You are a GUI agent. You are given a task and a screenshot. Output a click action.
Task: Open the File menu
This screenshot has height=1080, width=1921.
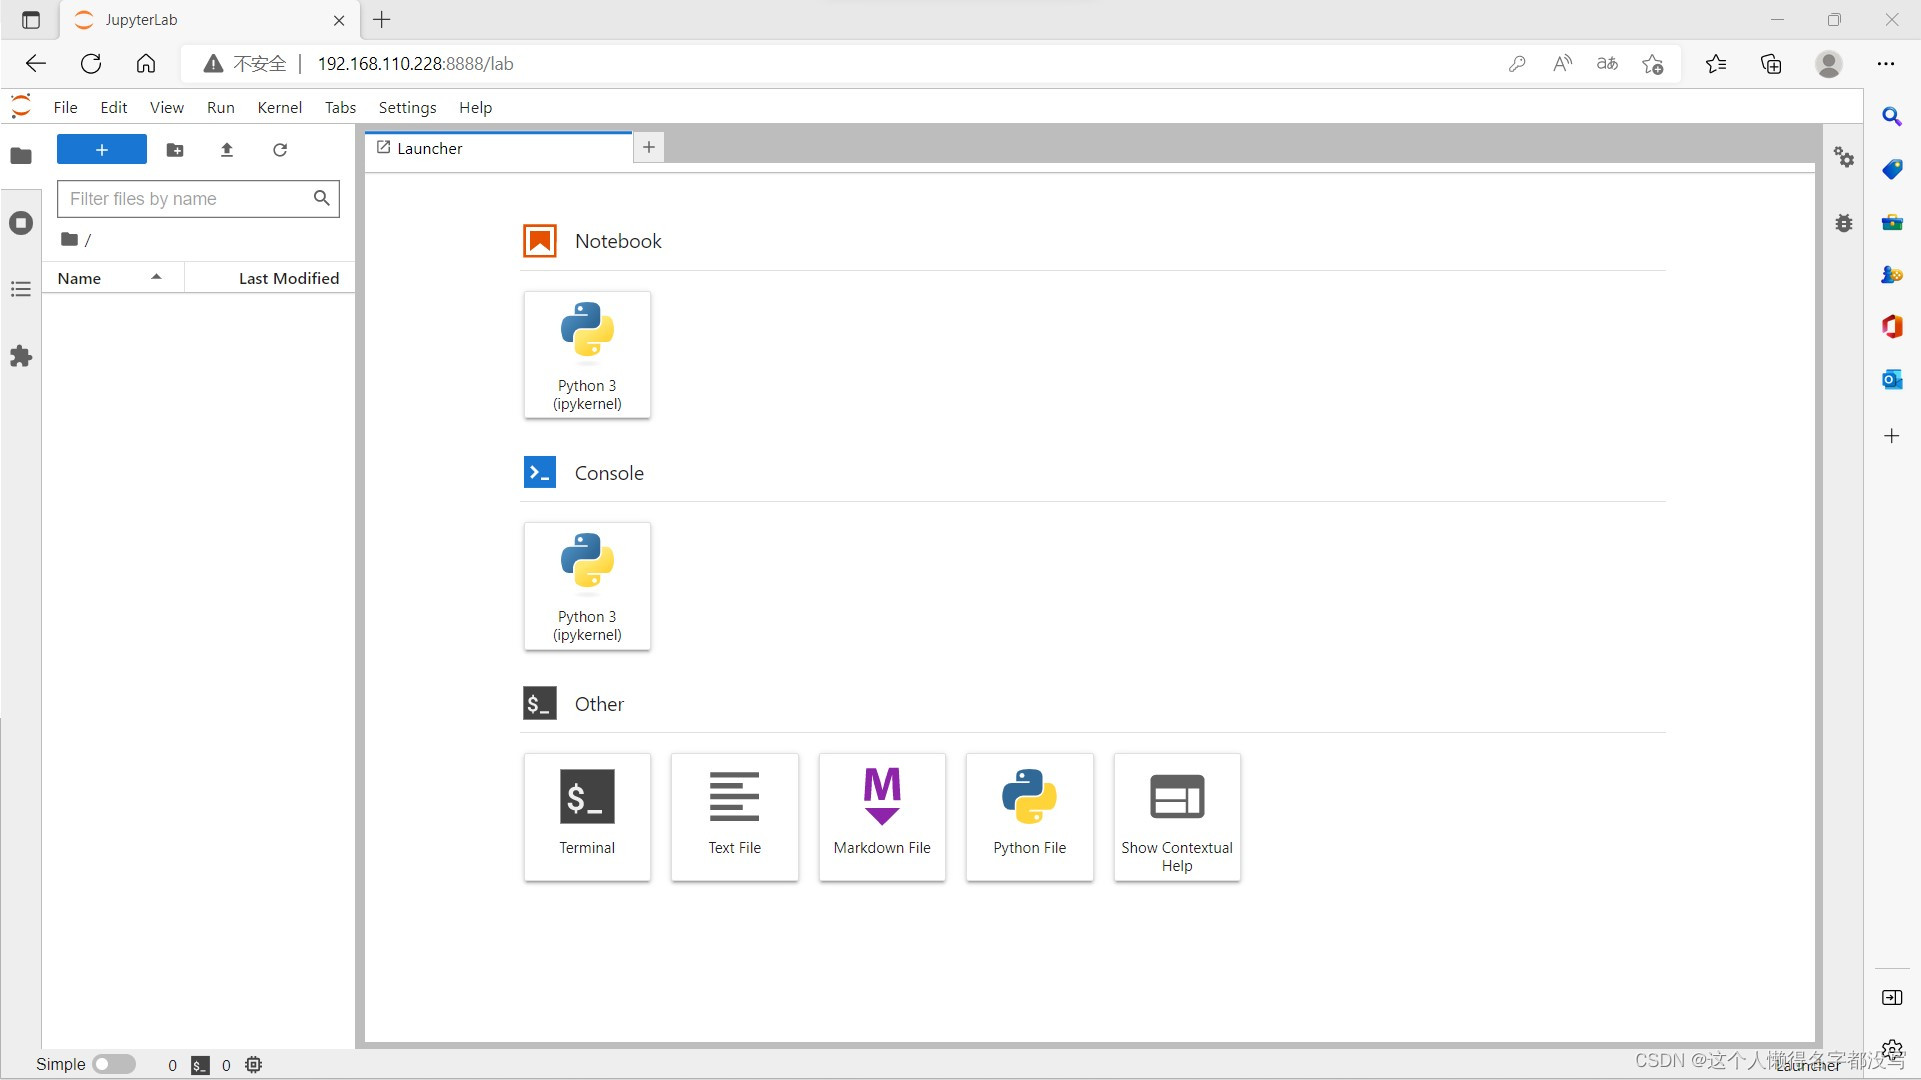click(x=65, y=107)
